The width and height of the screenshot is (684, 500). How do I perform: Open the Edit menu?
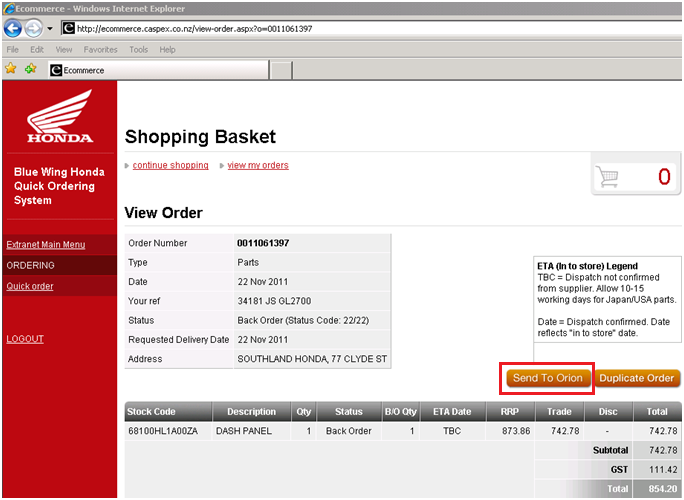[x=37, y=49]
